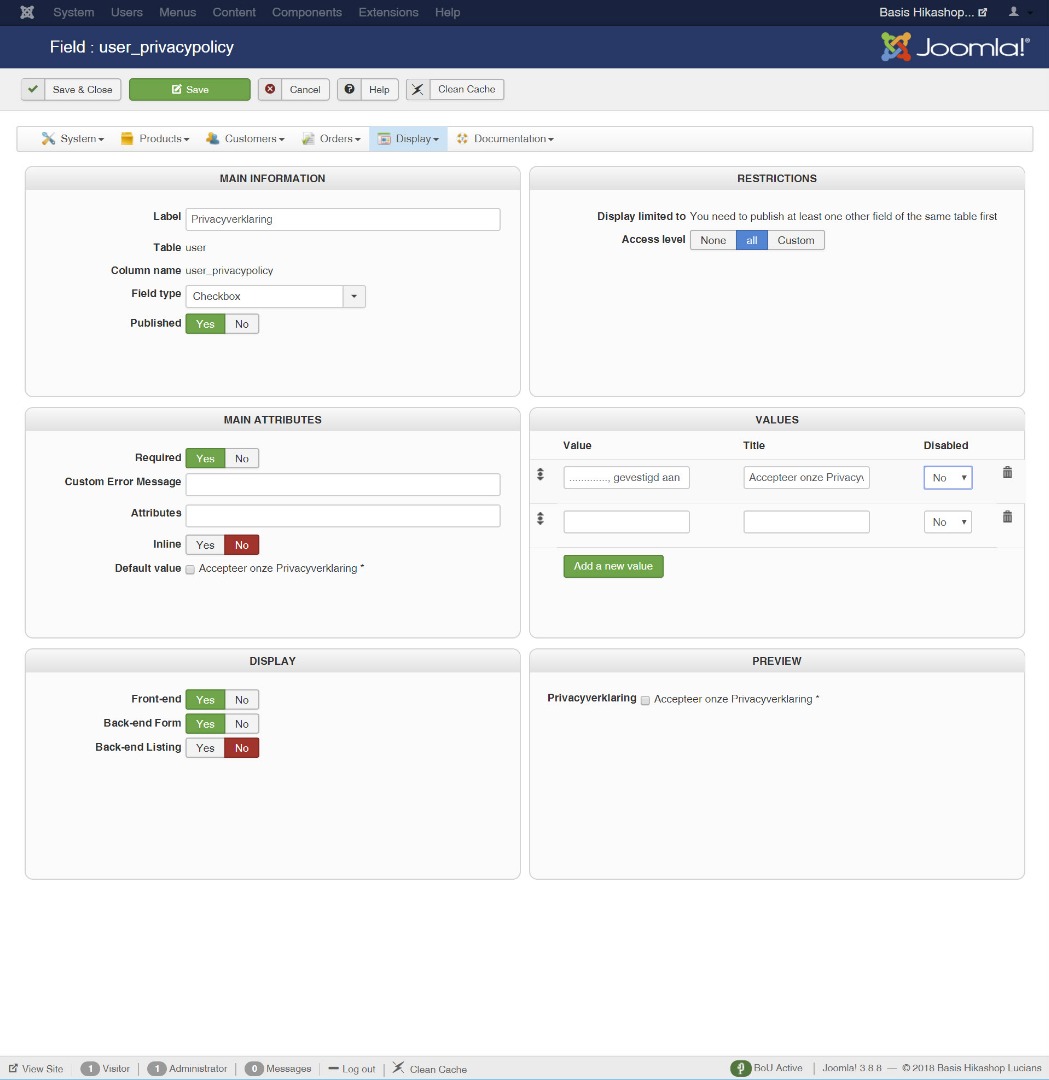The width and height of the screenshot is (1049, 1080).
Task: Click the first row Title input field
Action: (807, 477)
